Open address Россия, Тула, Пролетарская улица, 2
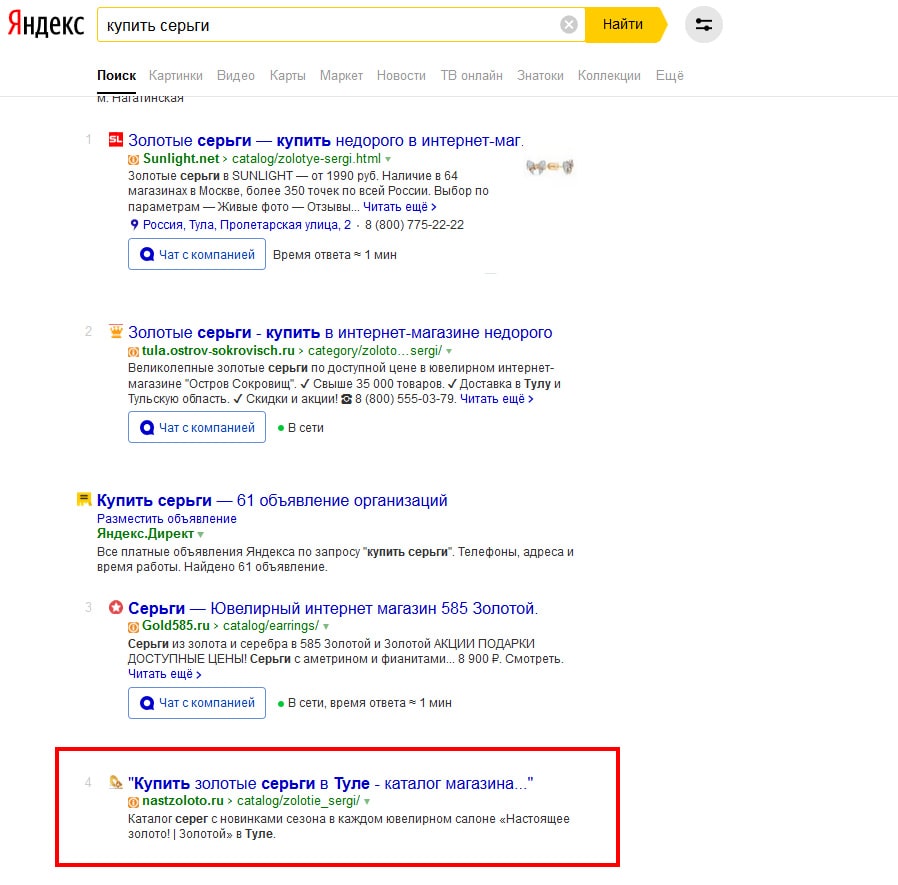This screenshot has width=898, height=885. pos(247,225)
